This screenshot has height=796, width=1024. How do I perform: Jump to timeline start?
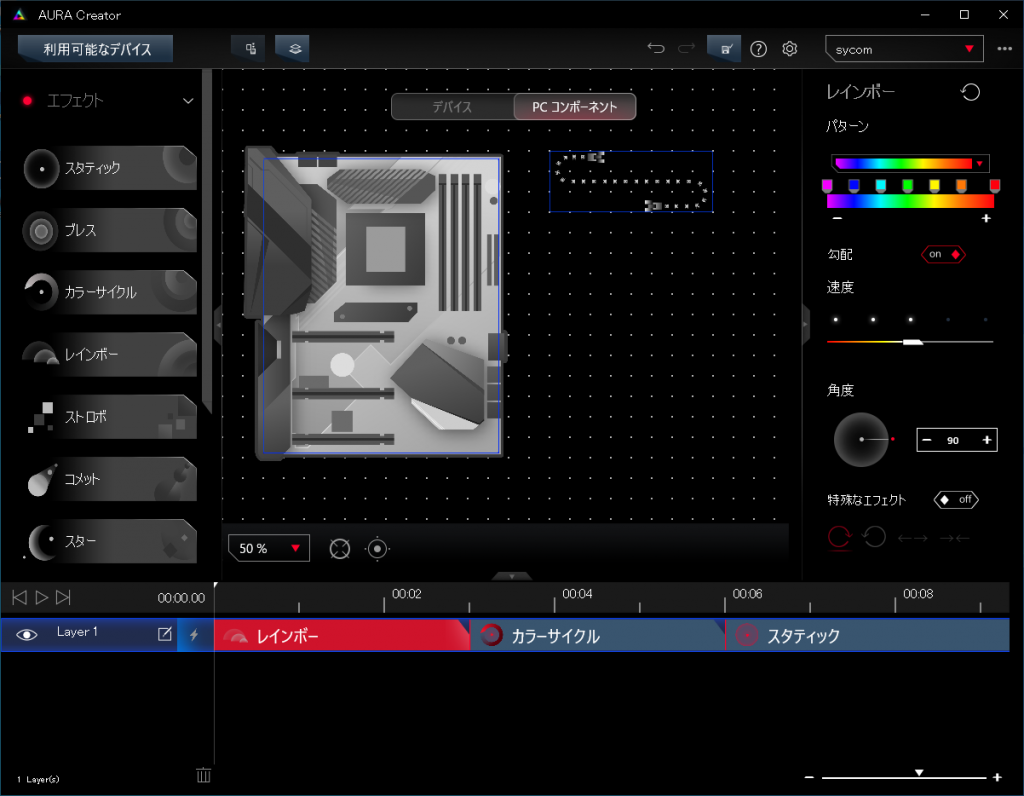coord(20,597)
